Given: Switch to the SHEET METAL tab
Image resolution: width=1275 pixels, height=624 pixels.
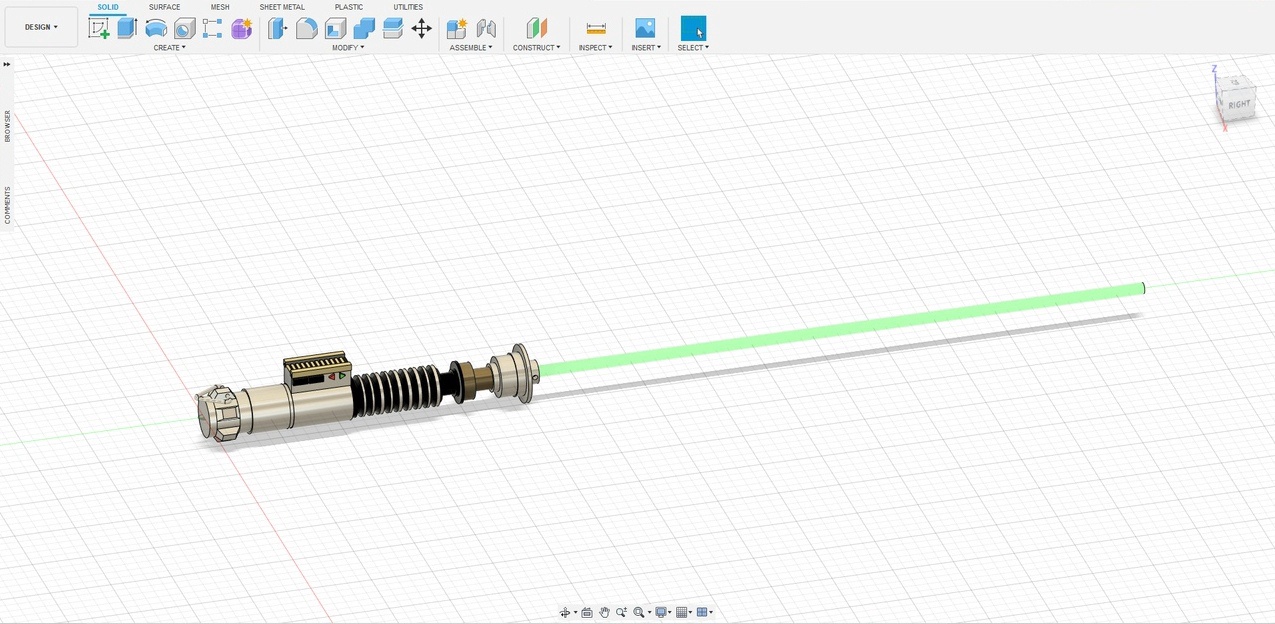Looking at the screenshot, I should 282,7.
